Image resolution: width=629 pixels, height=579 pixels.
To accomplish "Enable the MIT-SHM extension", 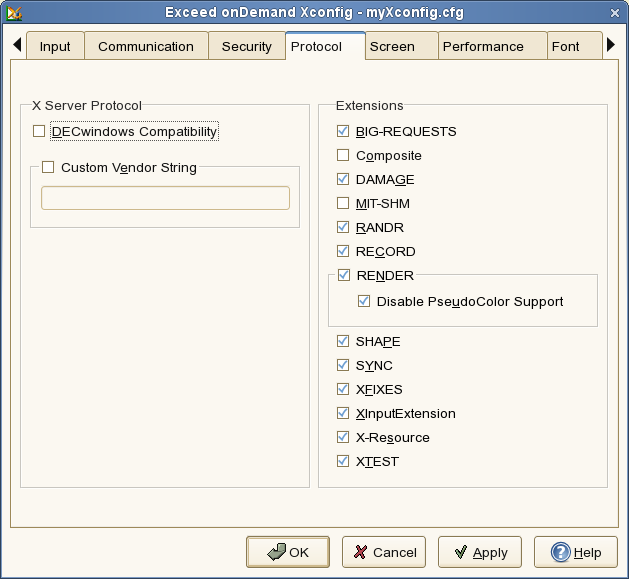I will pos(343,204).
